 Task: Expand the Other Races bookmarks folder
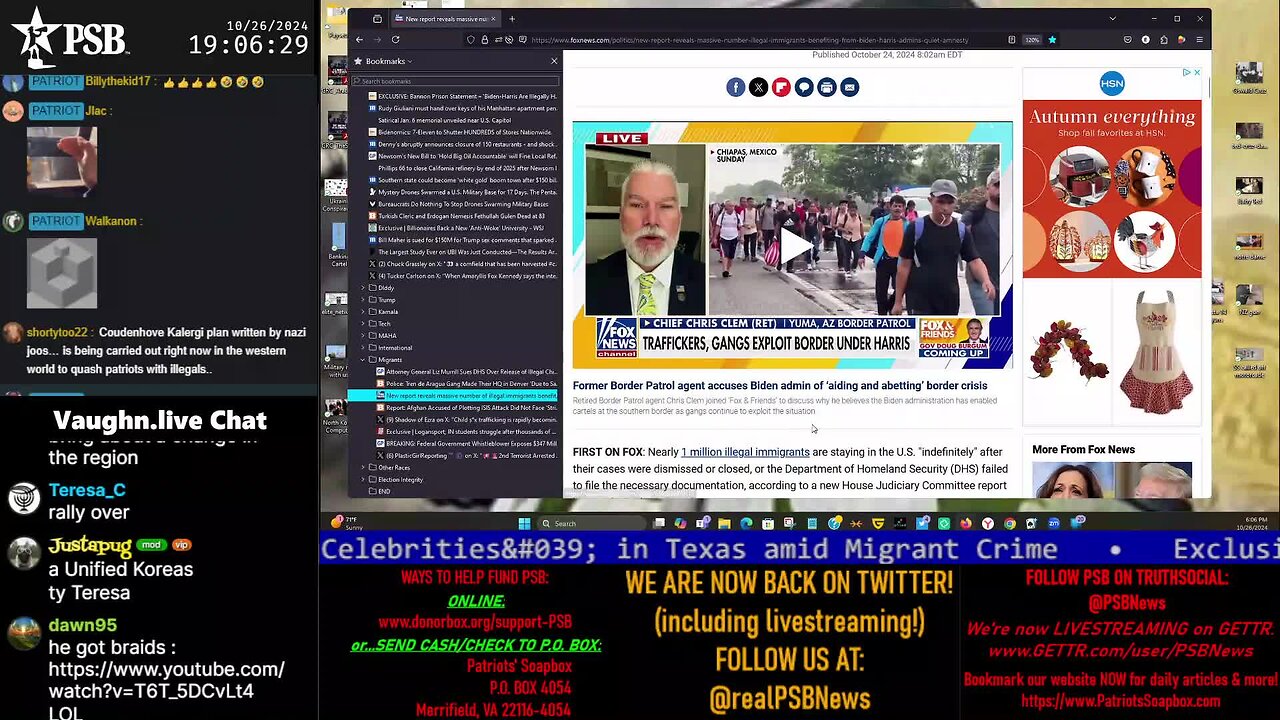(363, 467)
